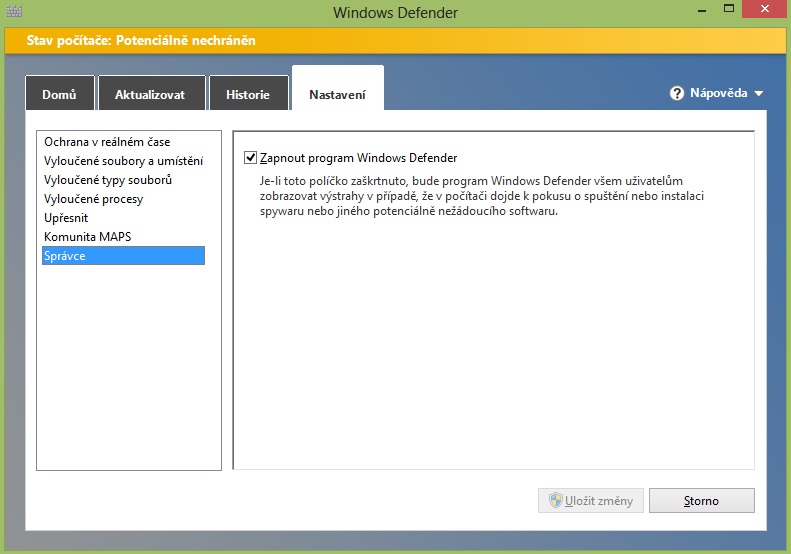Click the shield icon on Uložit změny
The image size is (791, 554).
click(x=555, y=500)
